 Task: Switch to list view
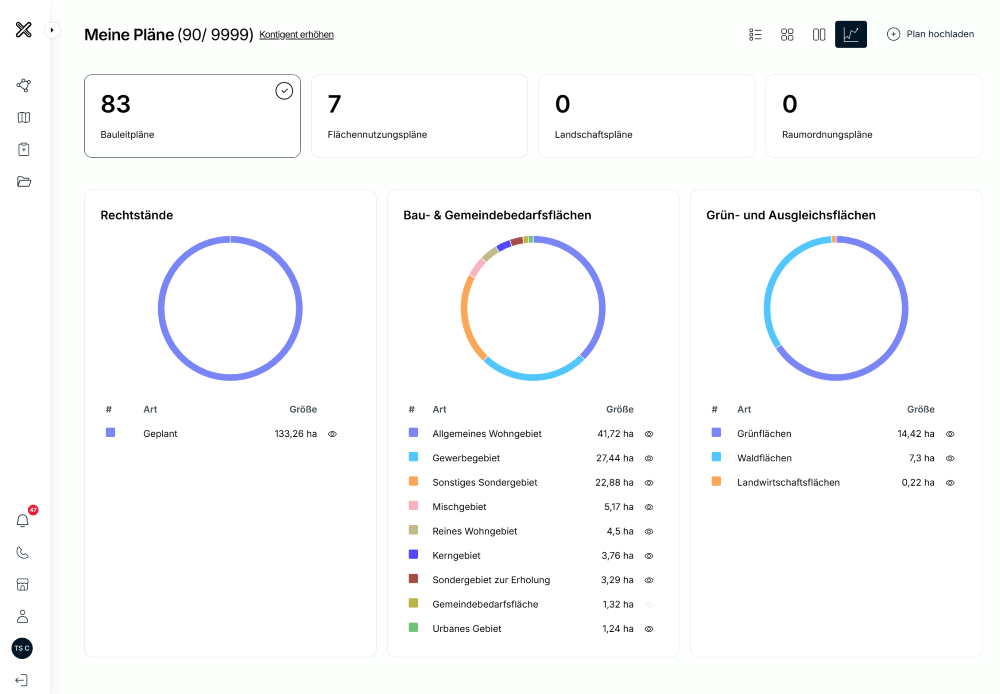(755, 34)
